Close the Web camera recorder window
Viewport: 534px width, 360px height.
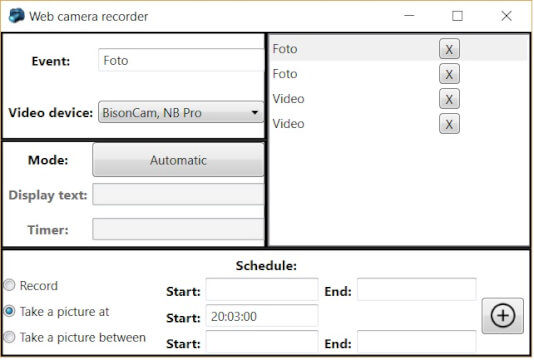click(x=506, y=16)
